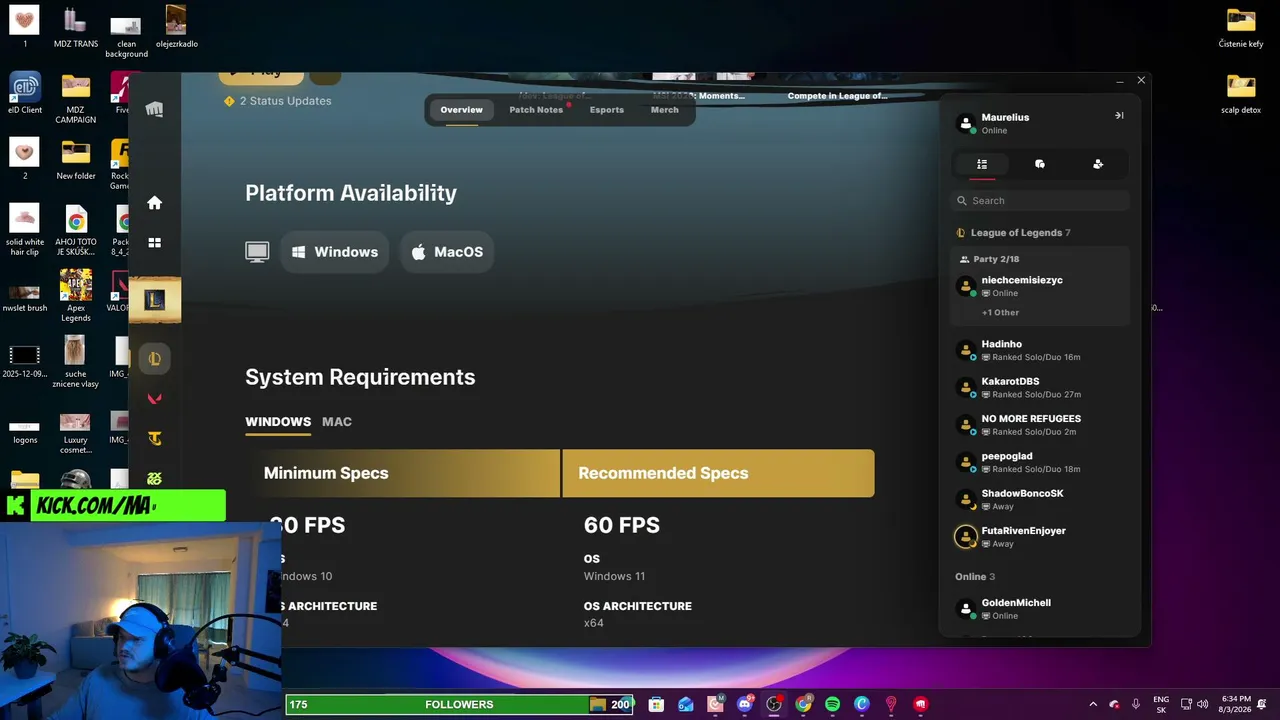1280x720 pixels.
Task: Select the 'clean background' desktop image
Action: click(126, 34)
